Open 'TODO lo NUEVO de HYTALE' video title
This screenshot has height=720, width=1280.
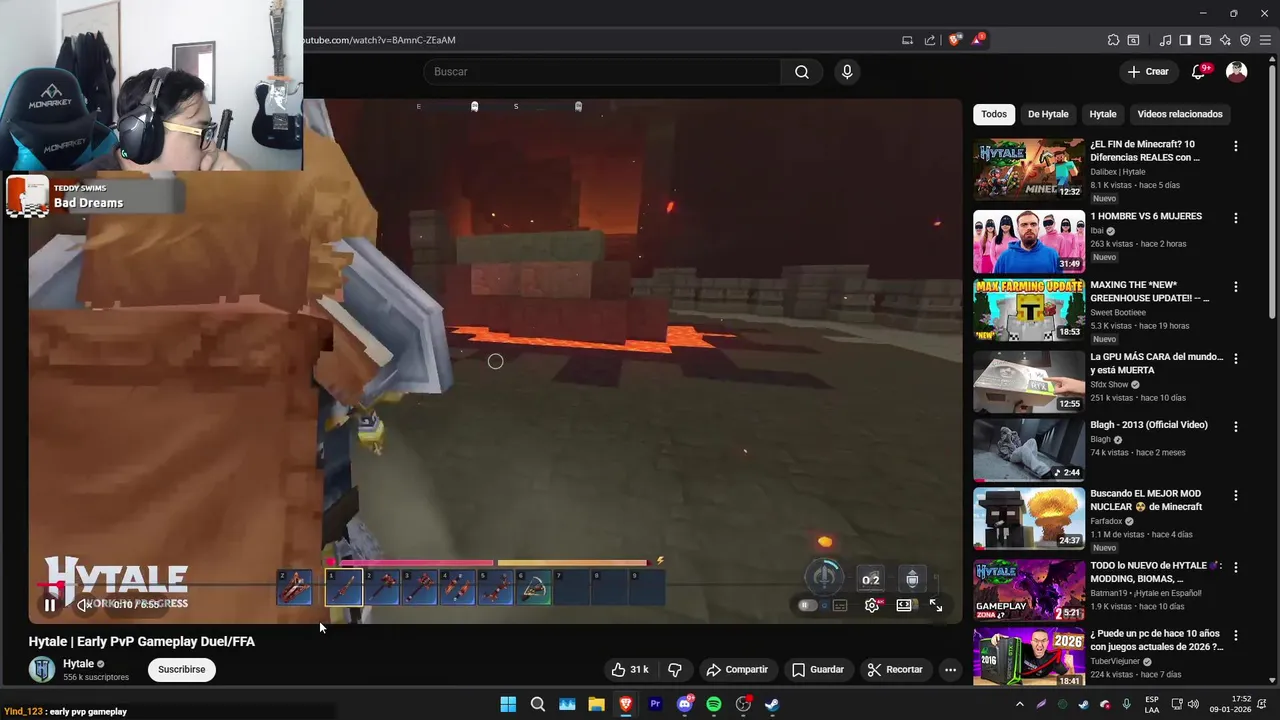pyautogui.click(x=1156, y=572)
